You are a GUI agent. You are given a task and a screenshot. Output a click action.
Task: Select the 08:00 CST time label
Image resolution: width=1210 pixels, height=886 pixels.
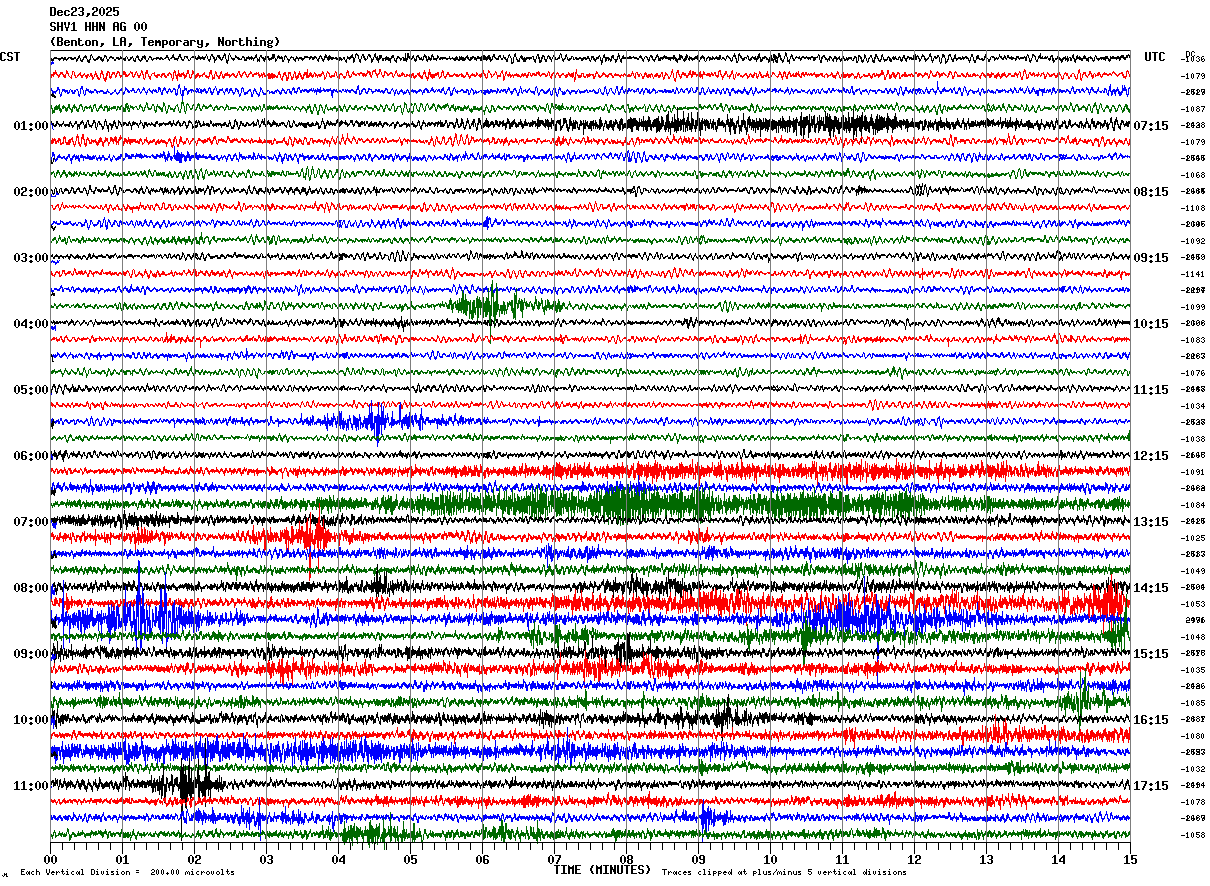tap(31, 588)
